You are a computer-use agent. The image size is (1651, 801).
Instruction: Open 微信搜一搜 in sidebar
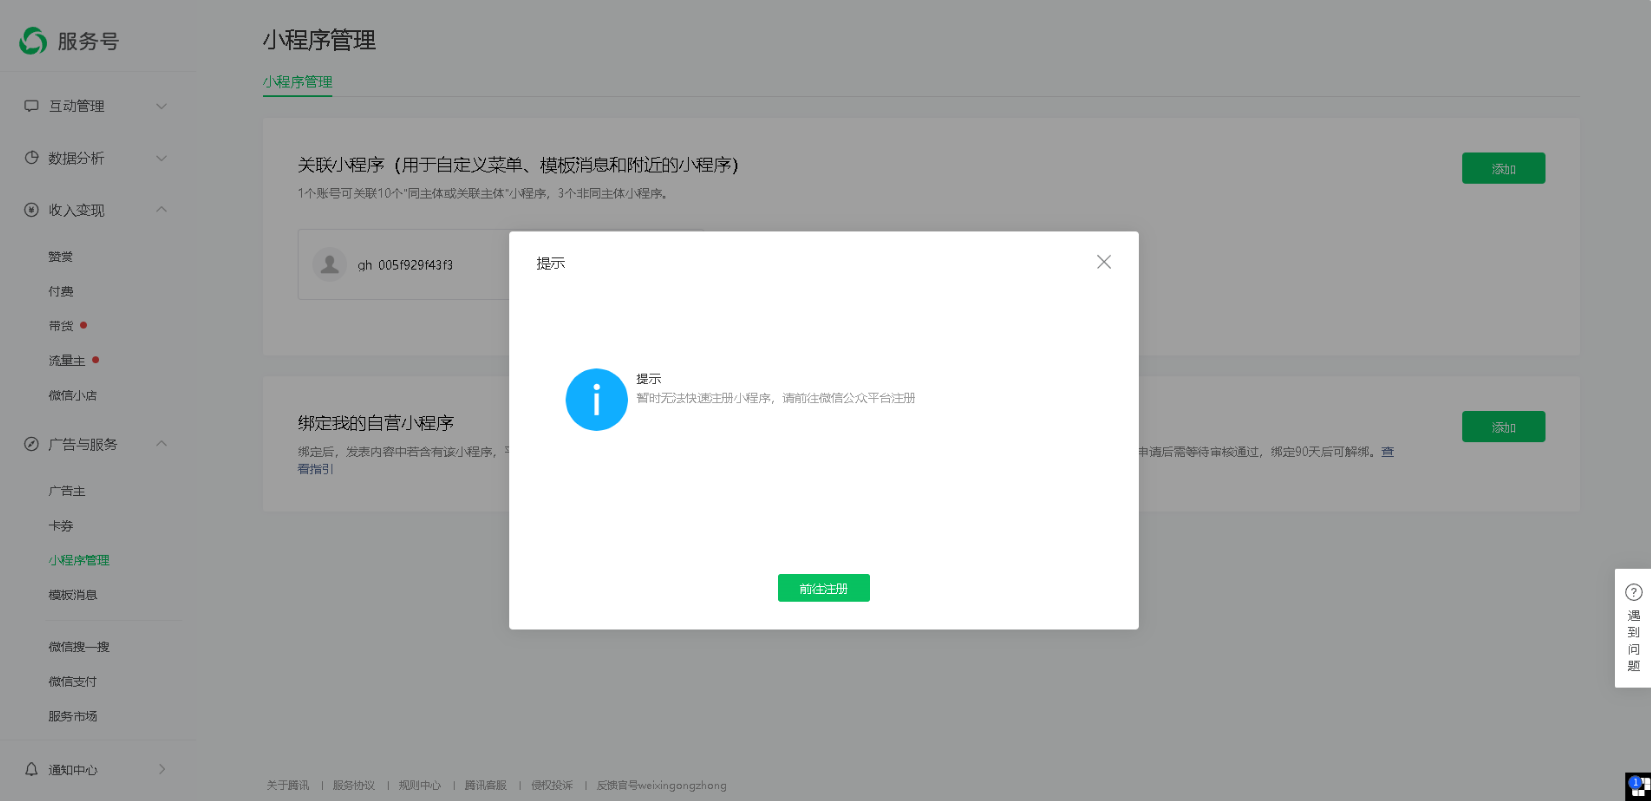[x=79, y=647]
